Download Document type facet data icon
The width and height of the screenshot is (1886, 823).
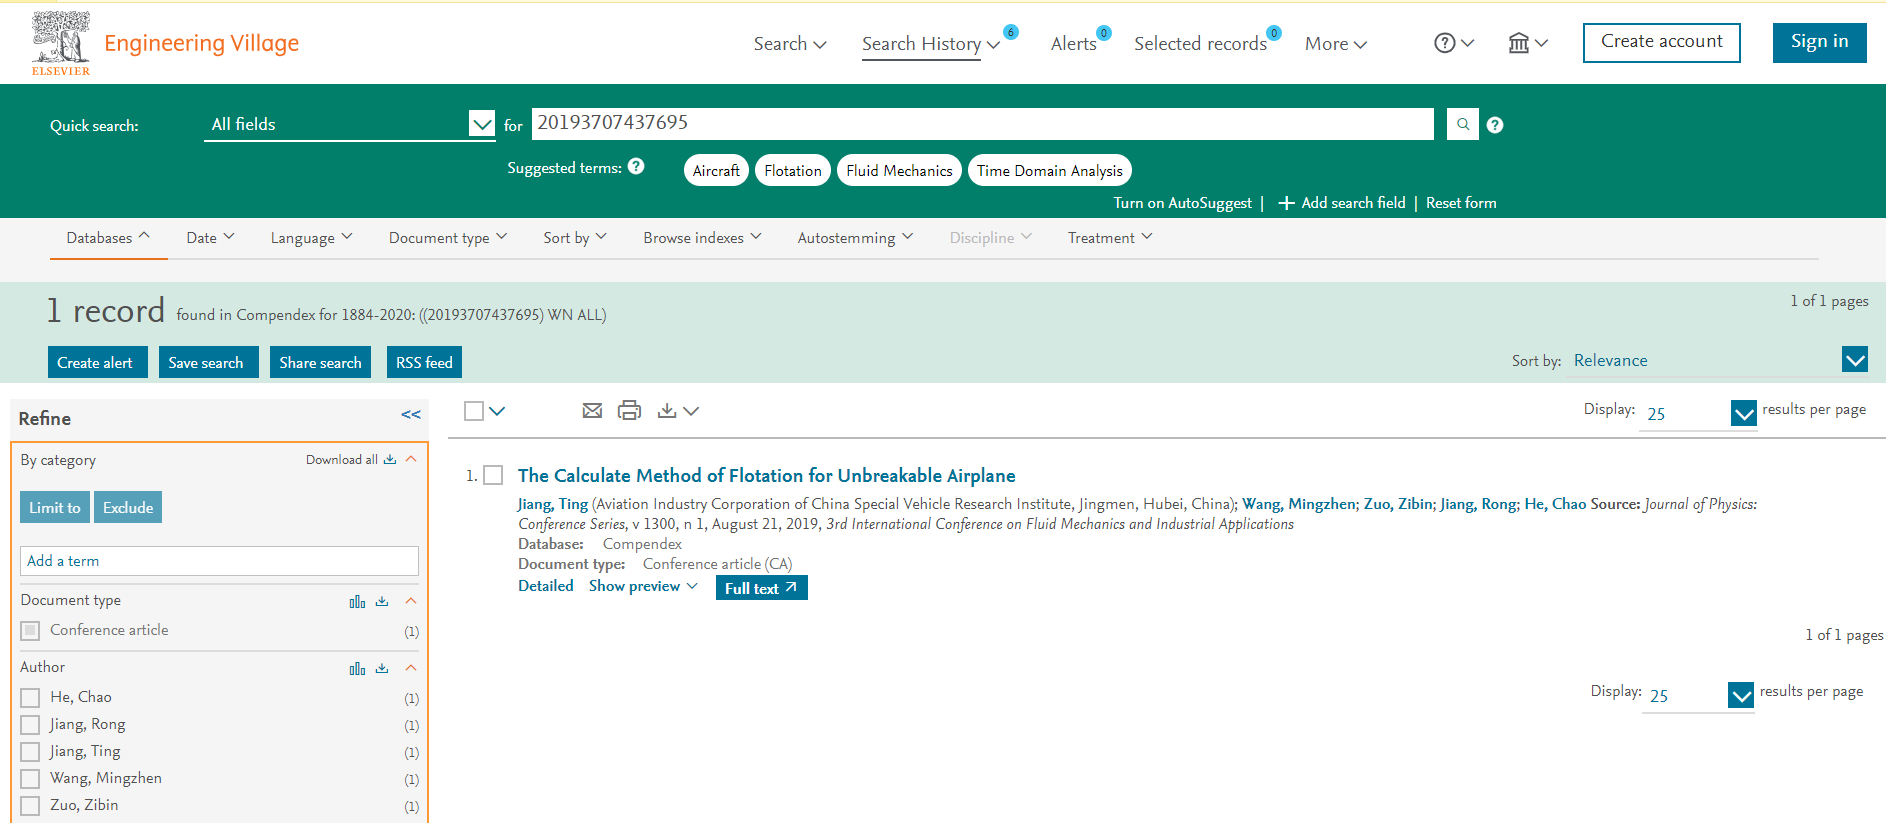(x=382, y=601)
